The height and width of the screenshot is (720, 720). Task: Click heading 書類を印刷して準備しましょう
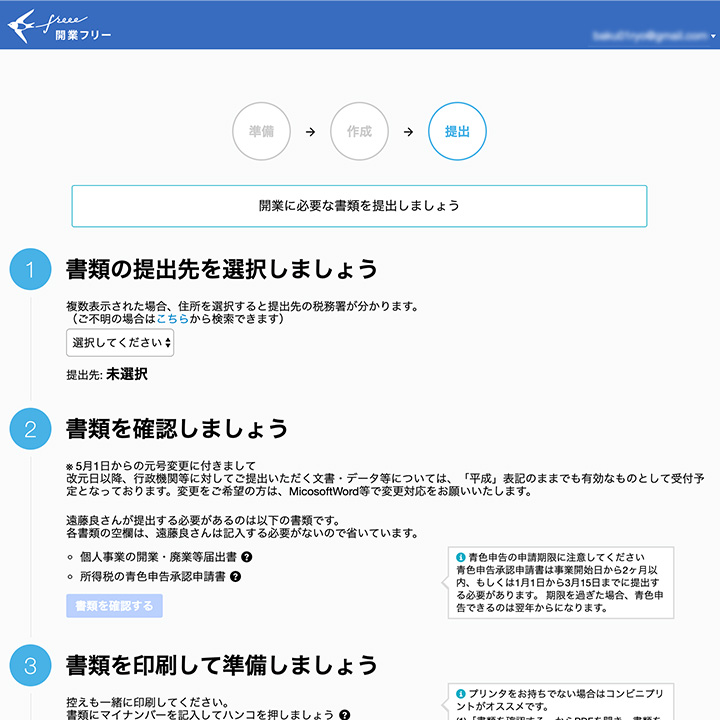[x=221, y=665]
